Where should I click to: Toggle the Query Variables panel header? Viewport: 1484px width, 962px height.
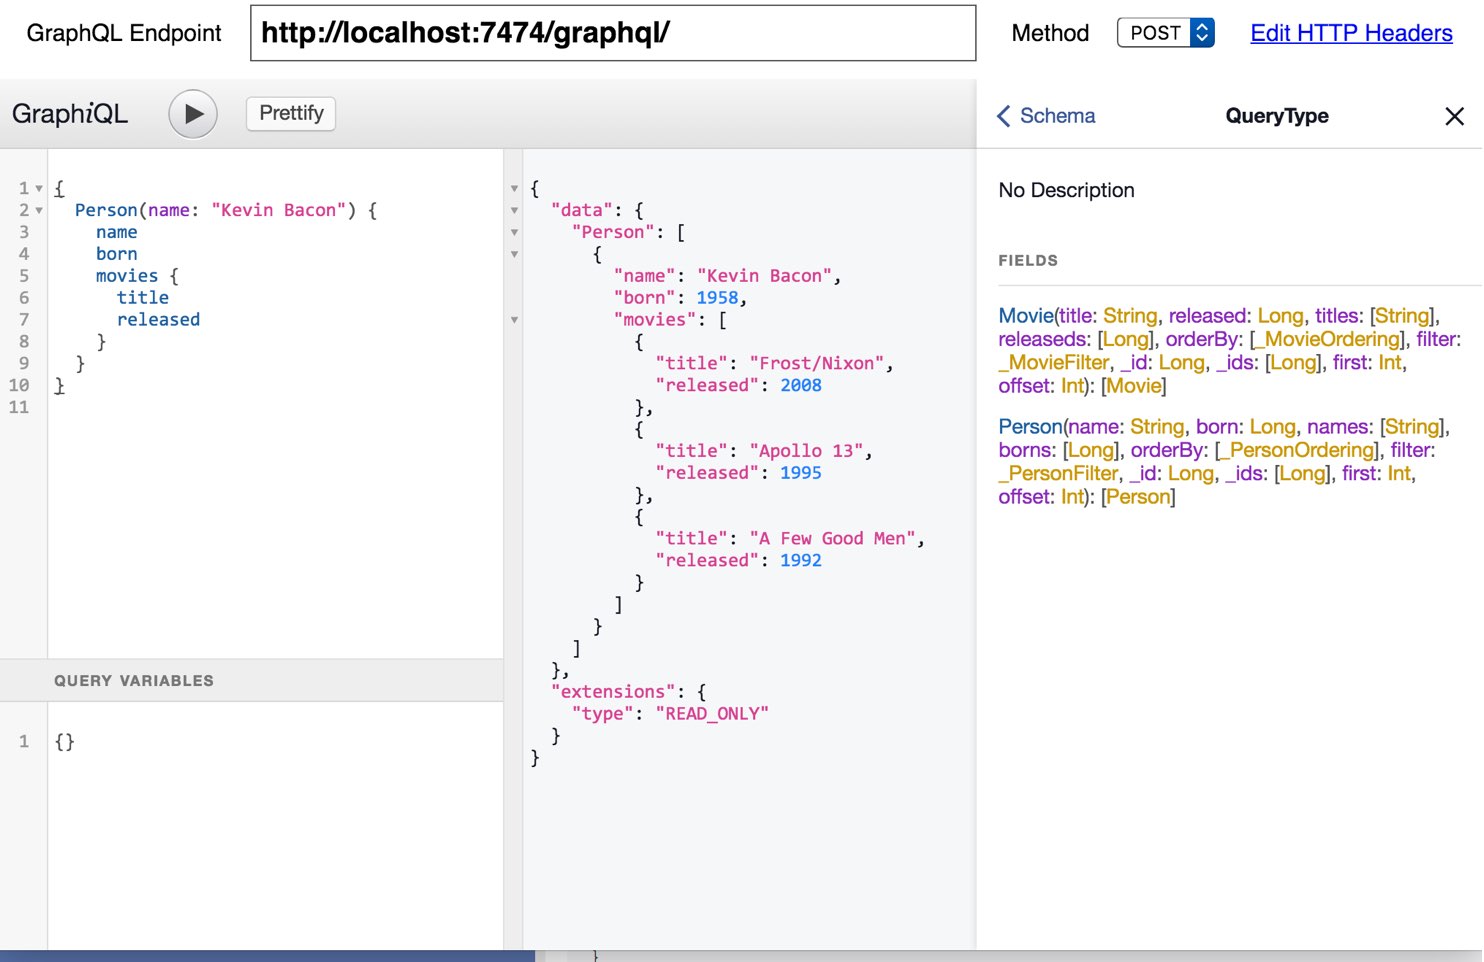coord(251,680)
